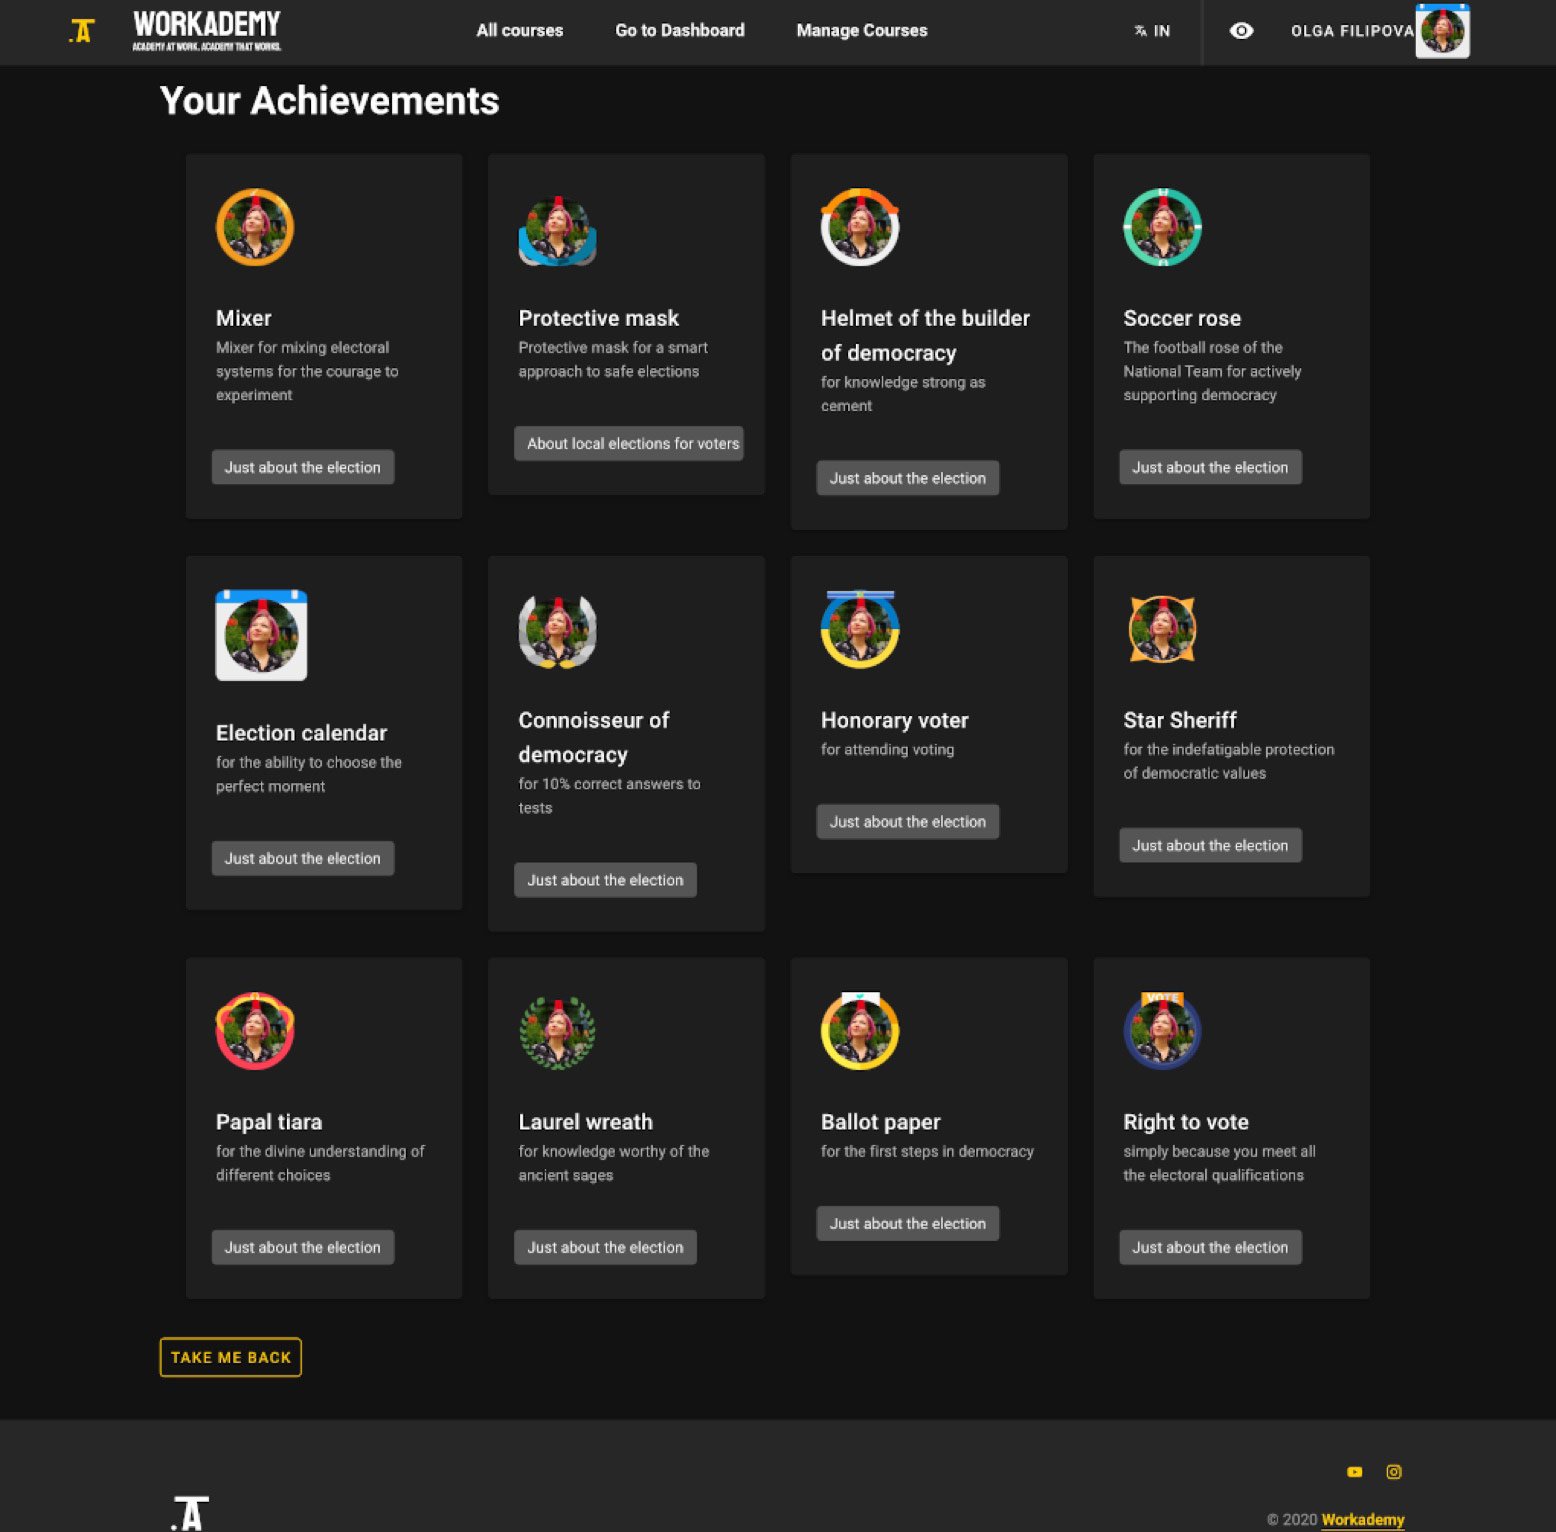Click the Soccer rose badge icon
The width and height of the screenshot is (1556, 1532).
(x=1162, y=227)
